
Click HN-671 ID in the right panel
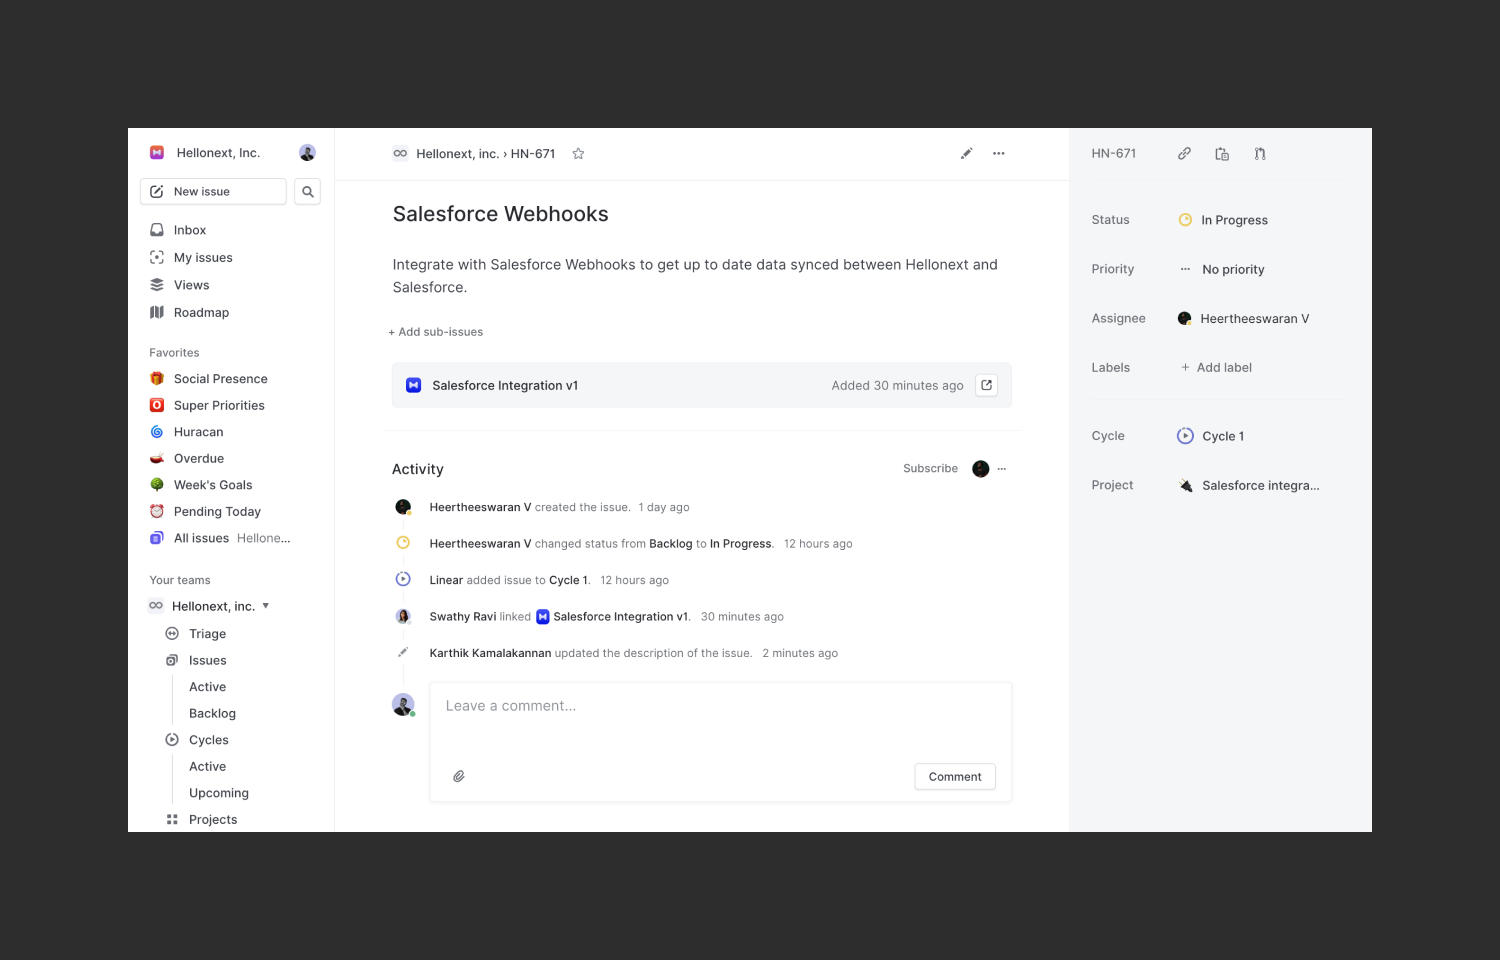(x=1114, y=154)
